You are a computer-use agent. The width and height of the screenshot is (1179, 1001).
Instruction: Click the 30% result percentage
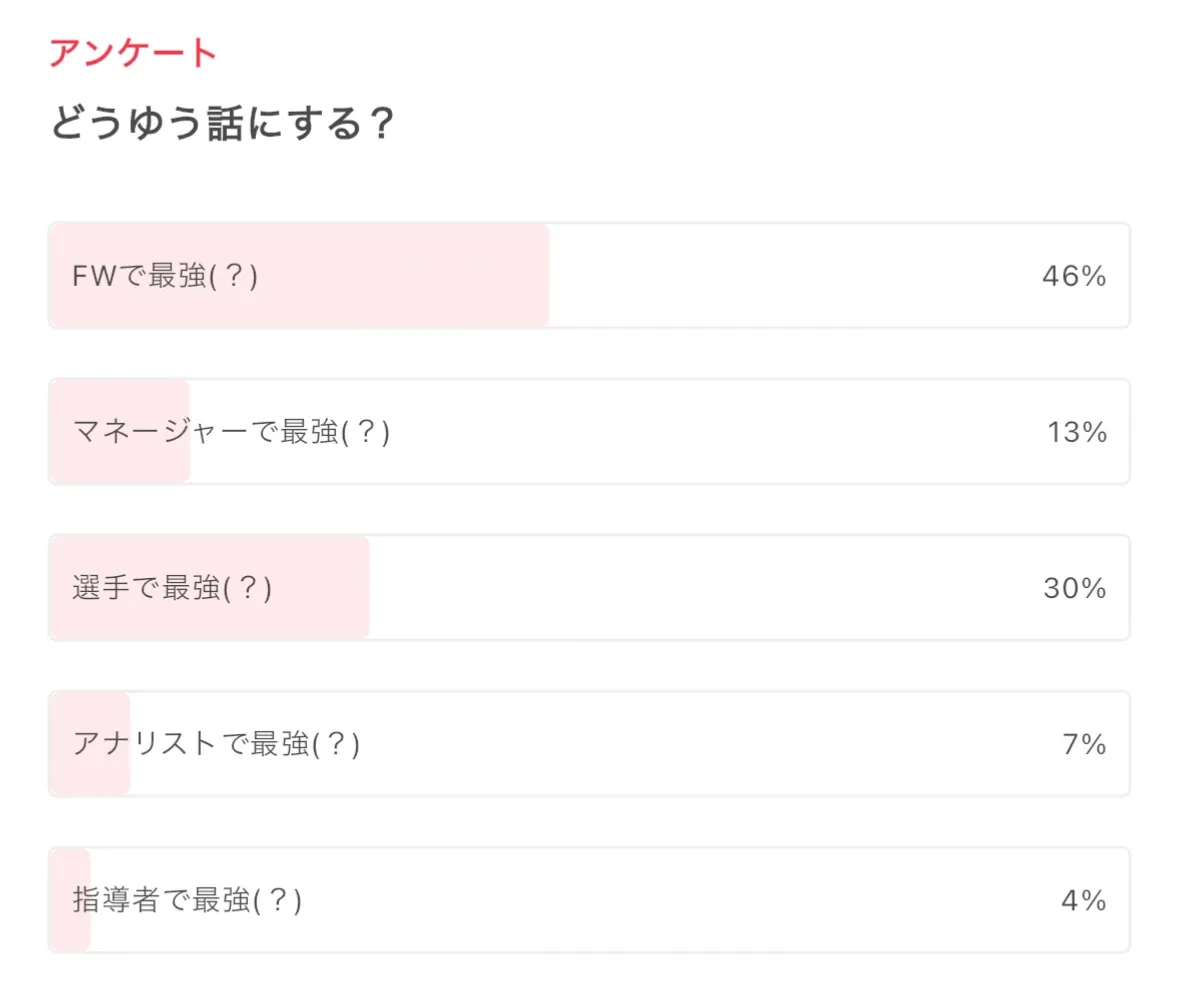pyautogui.click(x=1074, y=589)
